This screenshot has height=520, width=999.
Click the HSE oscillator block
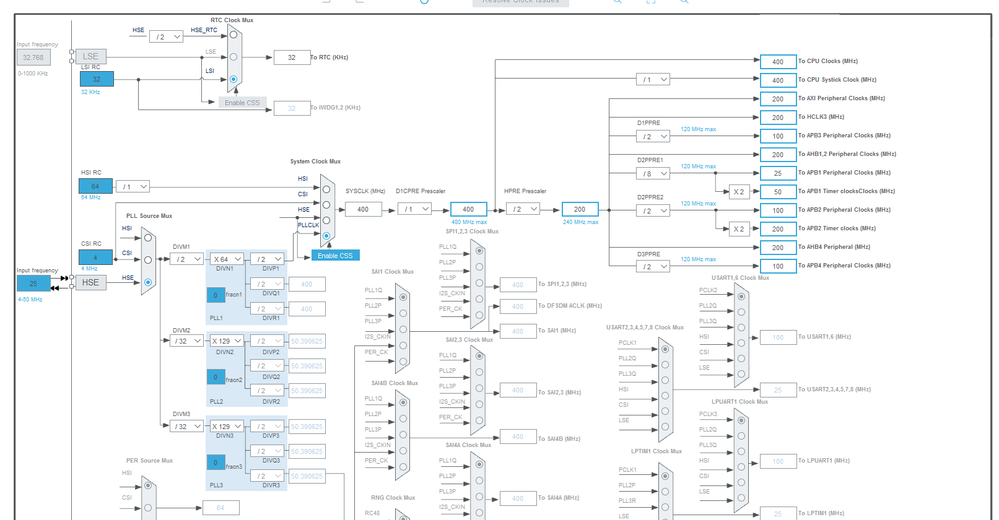pyautogui.click(x=90, y=282)
